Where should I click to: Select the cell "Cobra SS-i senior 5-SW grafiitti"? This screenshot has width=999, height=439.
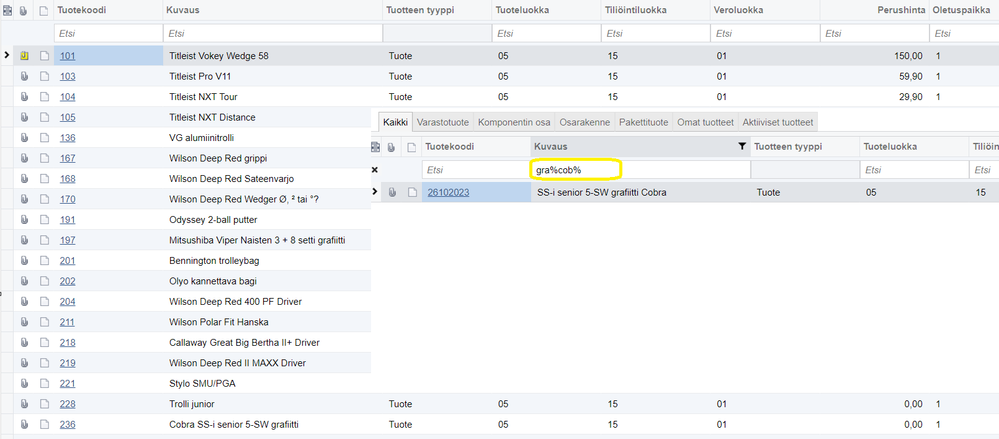(x=273, y=424)
